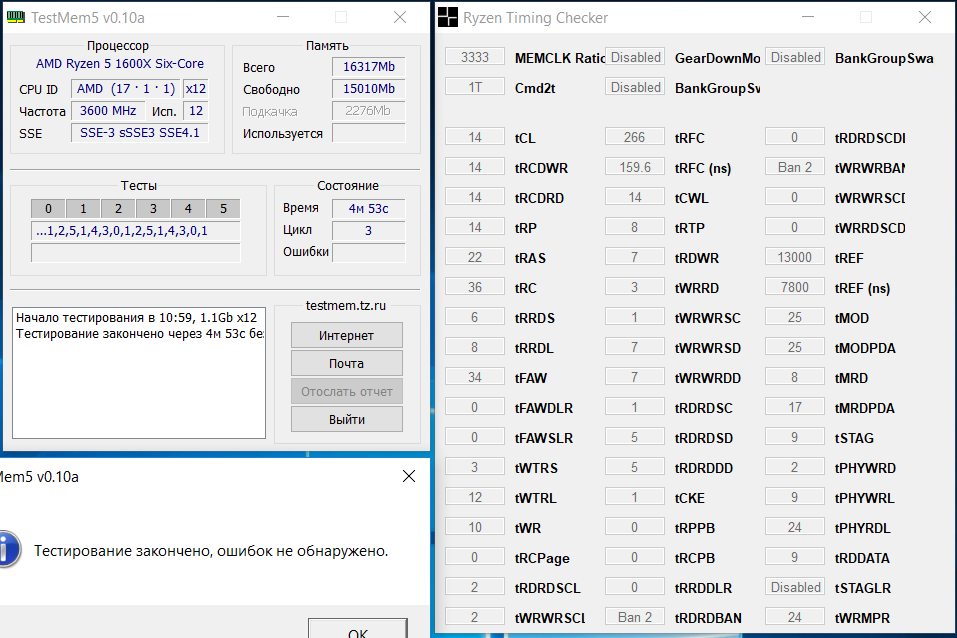Click the tWRMPR value 24

pyautogui.click(x=795, y=617)
